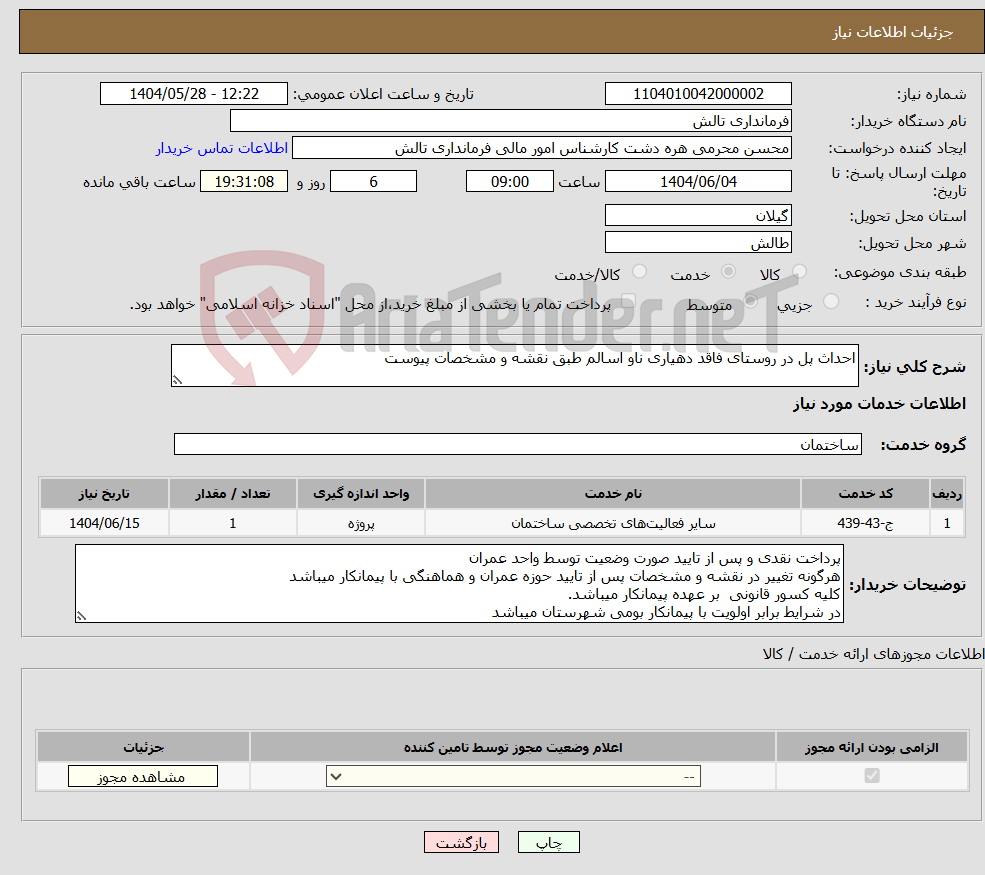The image size is (985, 875).
Task: Select the خدمت radio button
Action: tap(728, 271)
